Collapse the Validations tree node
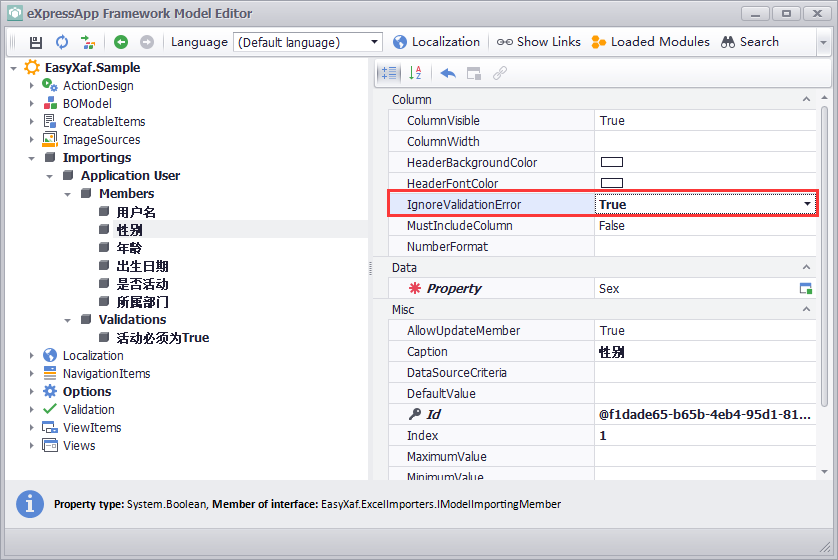Screen dimensions: 838x560 [x=68, y=320]
